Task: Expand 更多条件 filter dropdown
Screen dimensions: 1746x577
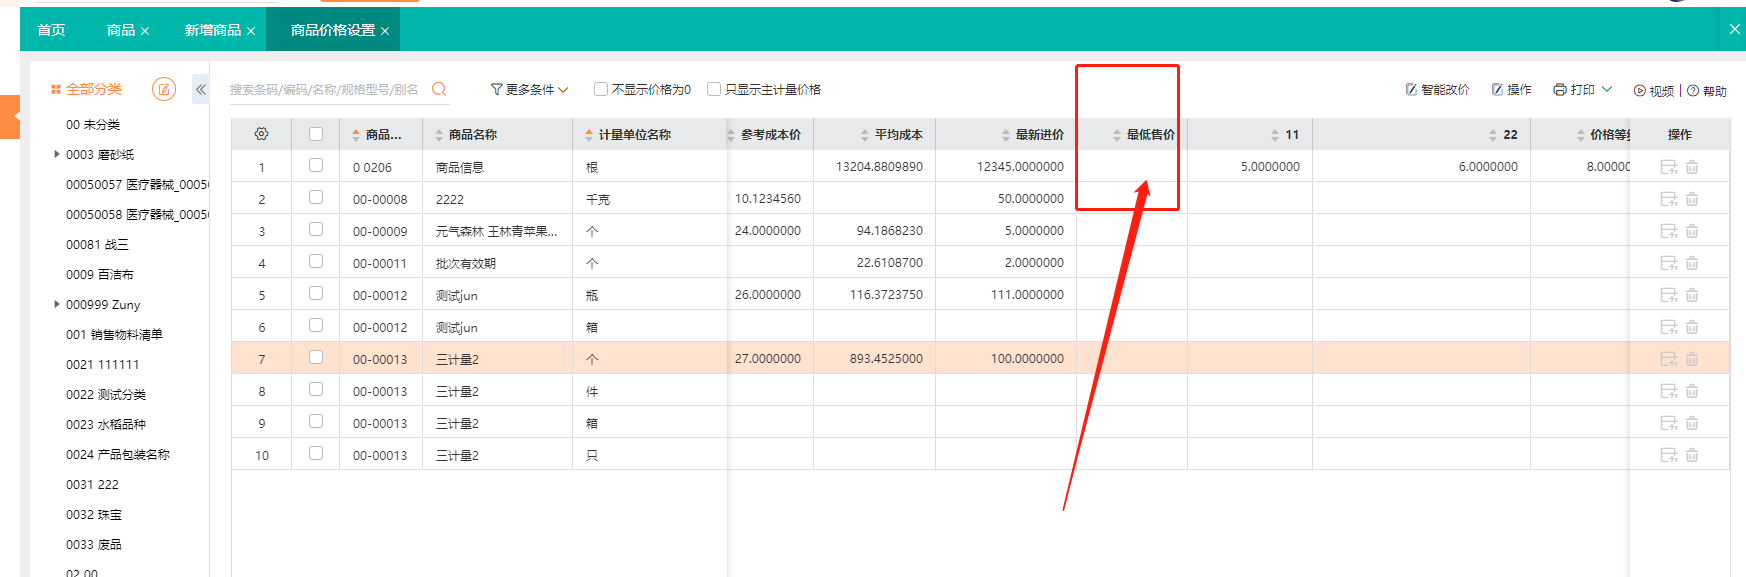Action: click(x=529, y=90)
